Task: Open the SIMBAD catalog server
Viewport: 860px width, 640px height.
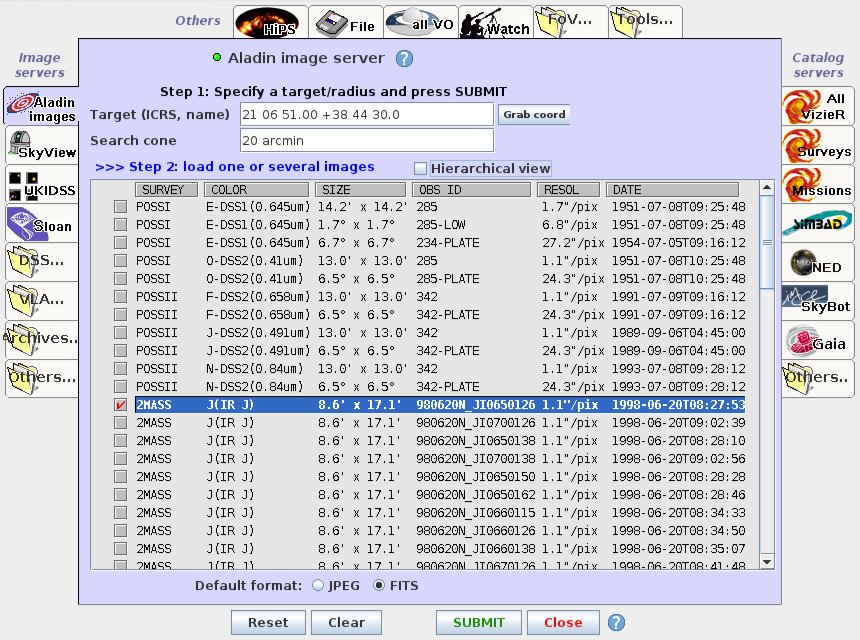Action: (x=818, y=224)
